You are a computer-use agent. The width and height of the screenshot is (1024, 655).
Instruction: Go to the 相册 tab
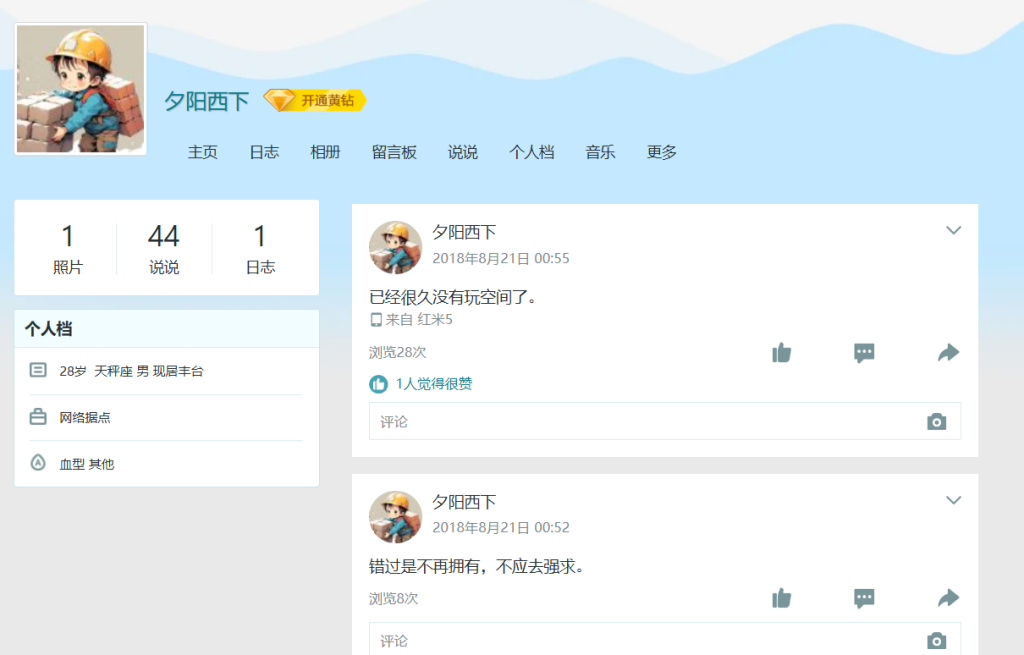(x=325, y=152)
